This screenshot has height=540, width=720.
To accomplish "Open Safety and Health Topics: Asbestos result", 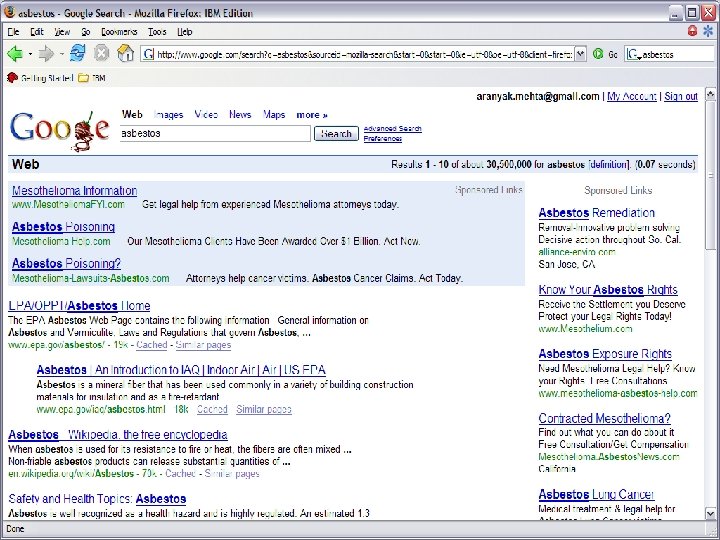I will [97, 499].
